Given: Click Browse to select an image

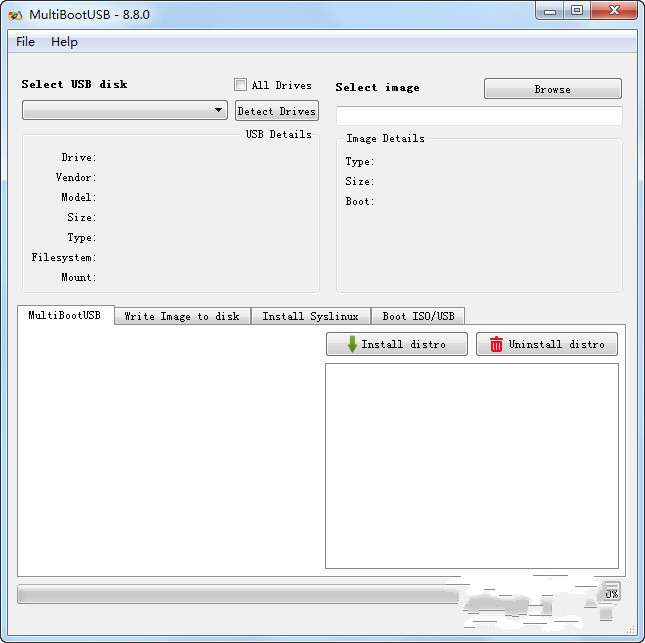Looking at the screenshot, I should pos(552,89).
